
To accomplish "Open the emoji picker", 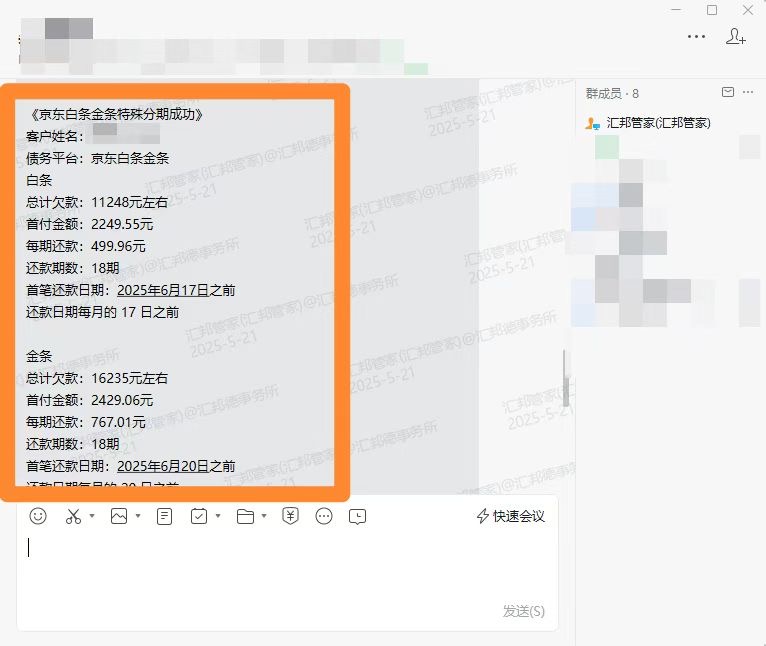I will pyautogui.click(x=38, y=516).
